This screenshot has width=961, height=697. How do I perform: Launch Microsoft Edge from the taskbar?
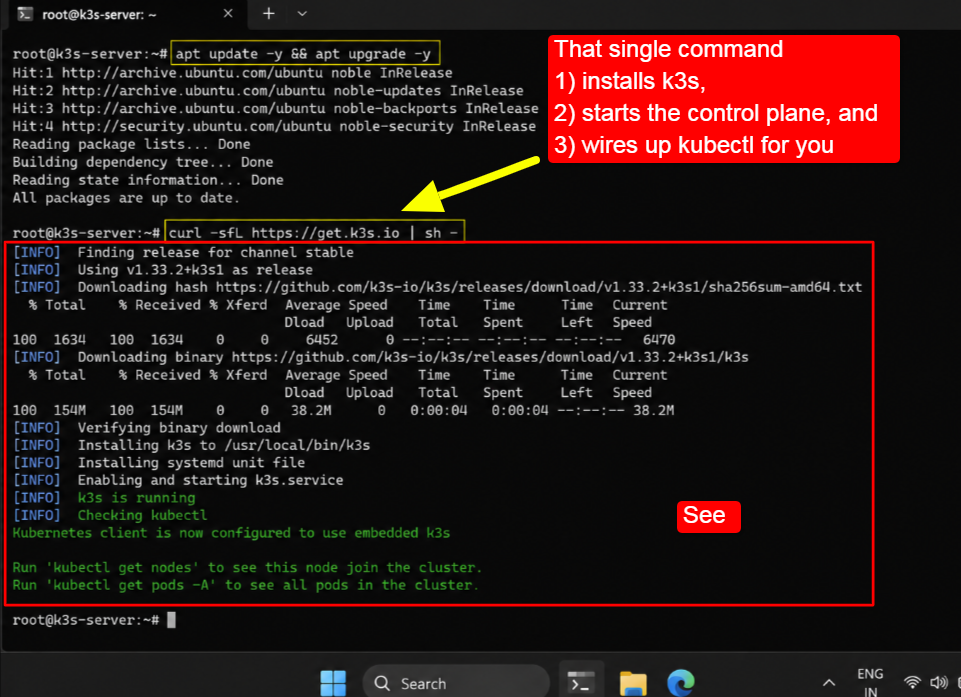tap(680, 683)
